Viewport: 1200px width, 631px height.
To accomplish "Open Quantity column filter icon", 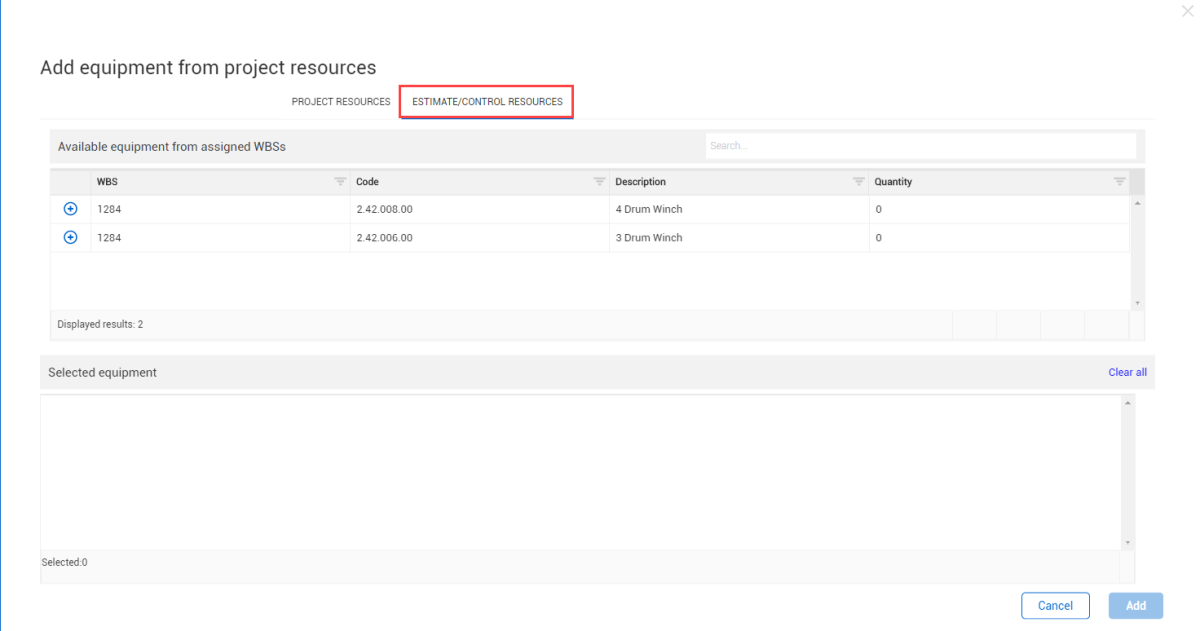I will 1119,182.
